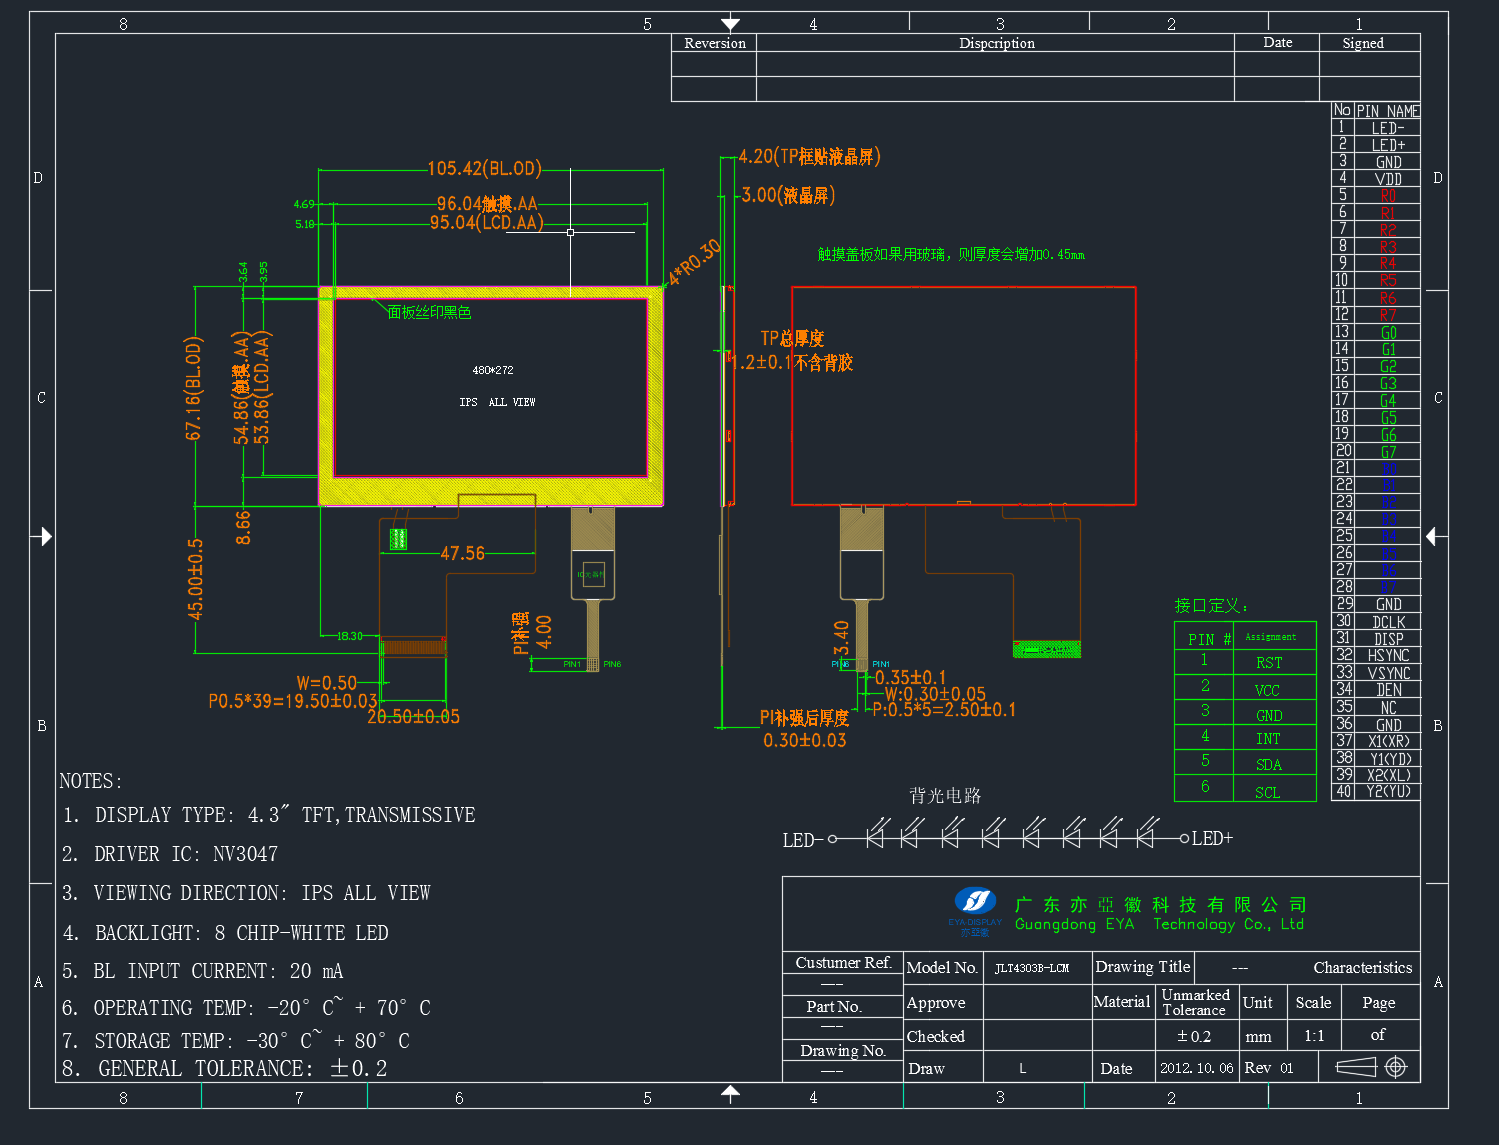The image size is (1499, 1145).
Task: Click Y2(YU) in the pin name table
Action: coord(1388,792)
